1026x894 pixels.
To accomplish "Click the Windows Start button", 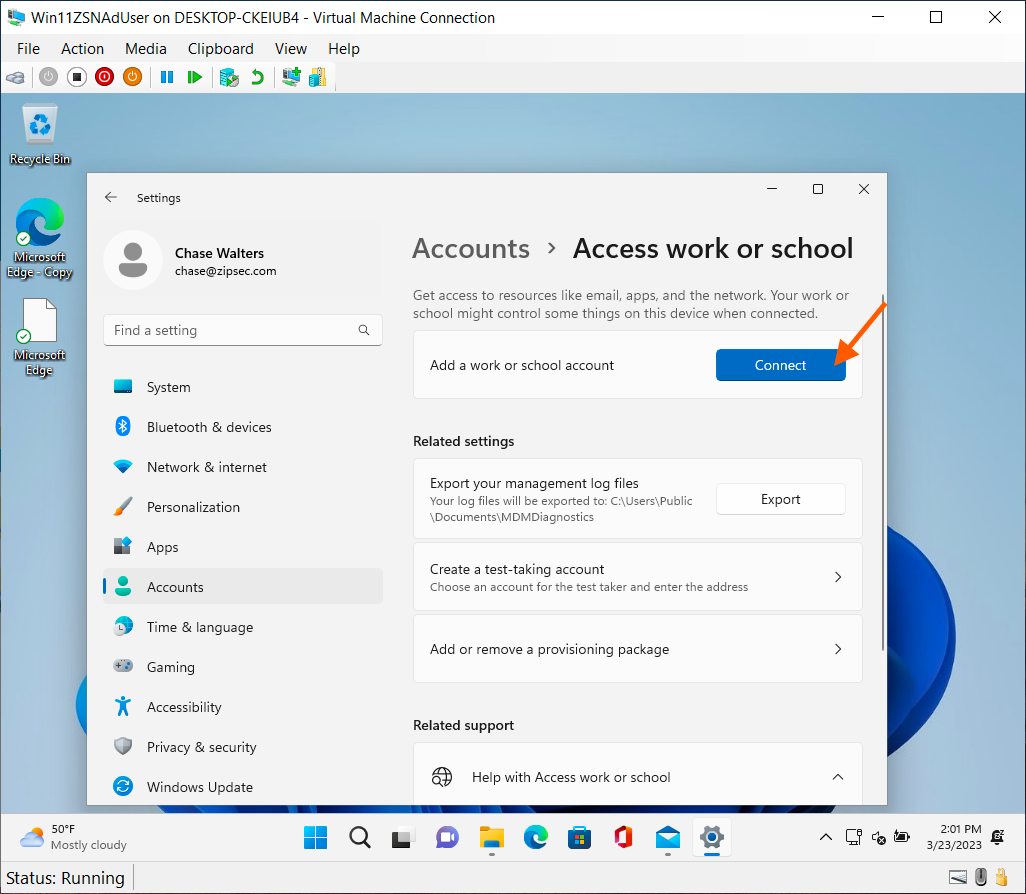I will 315,837.
